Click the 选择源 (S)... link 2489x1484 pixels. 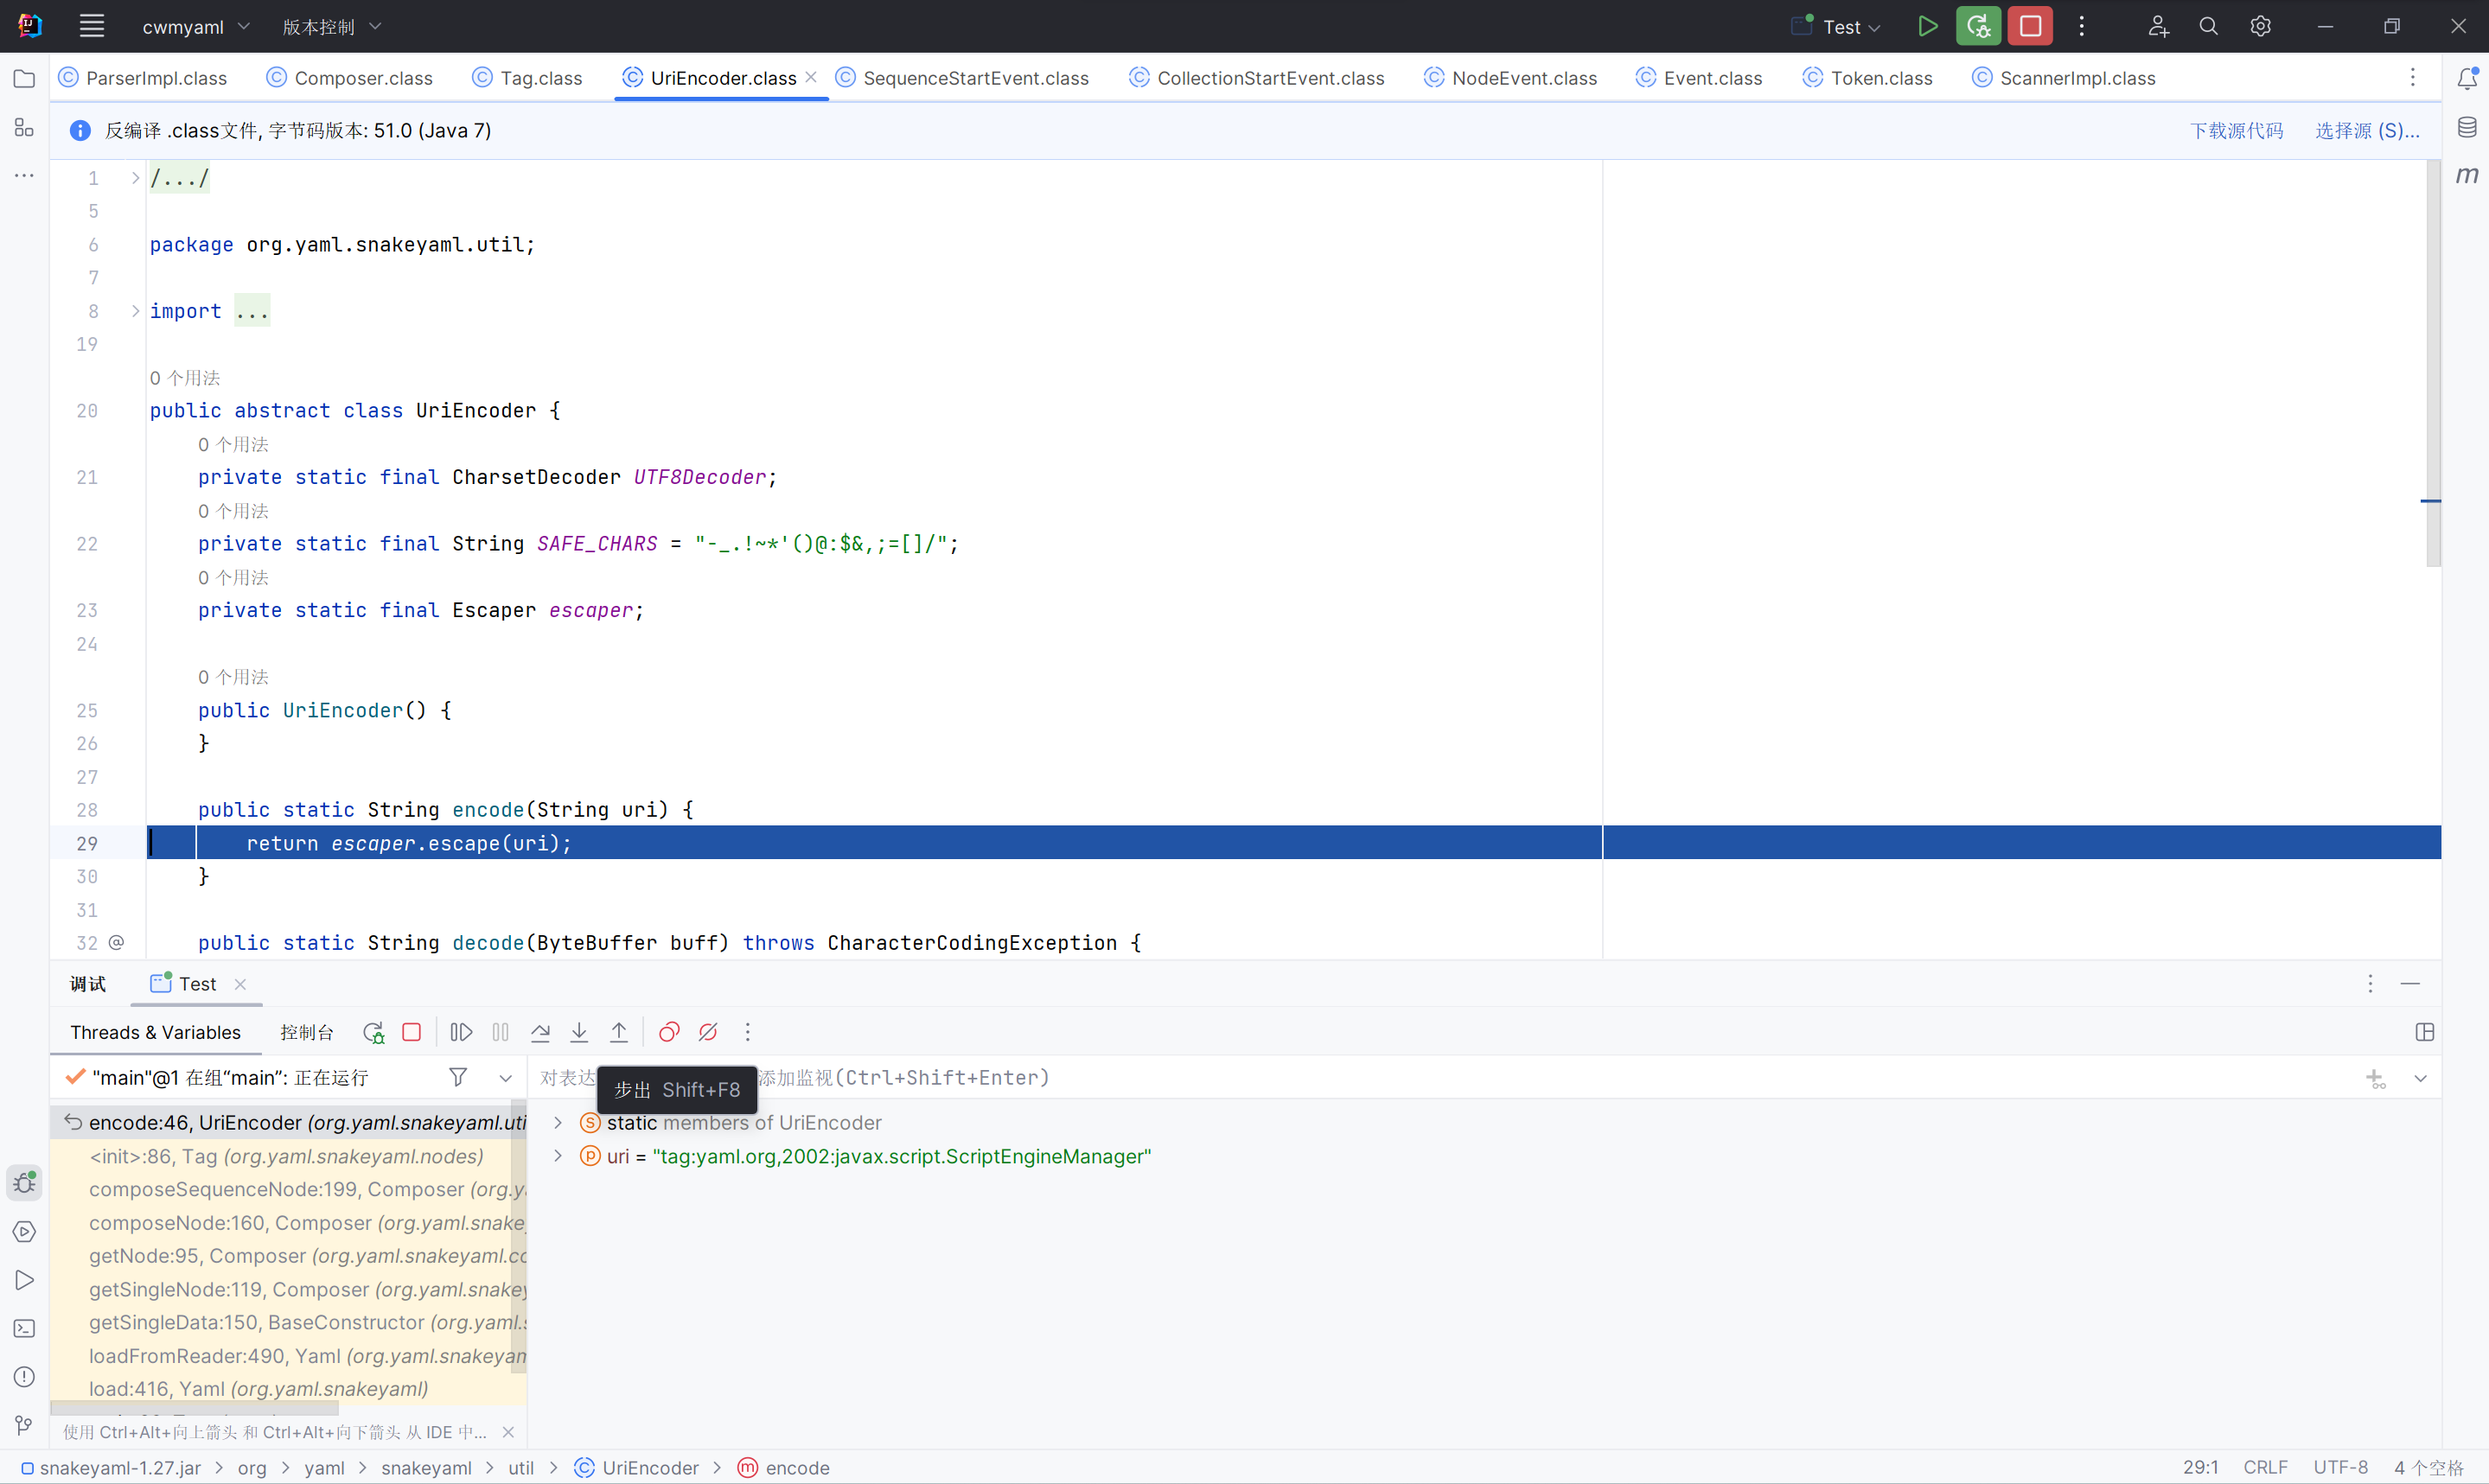[2367, 131]
